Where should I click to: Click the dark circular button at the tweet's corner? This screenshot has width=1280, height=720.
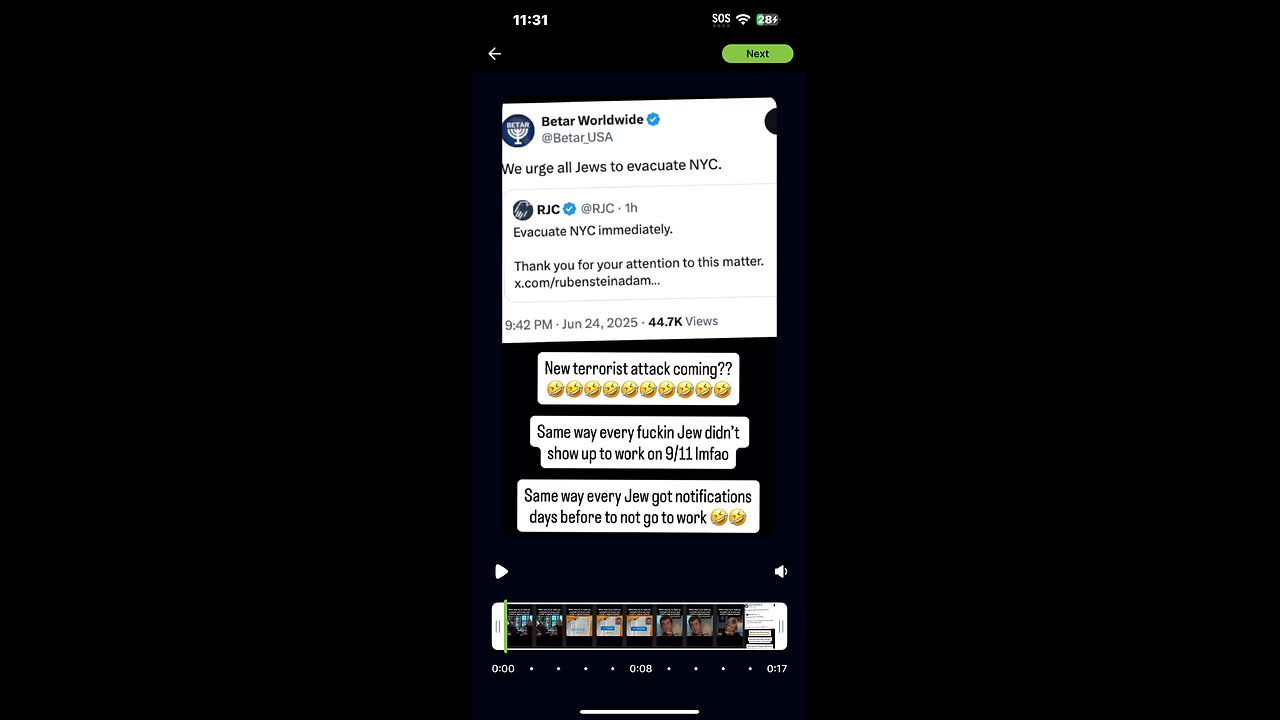coord(771,121)
